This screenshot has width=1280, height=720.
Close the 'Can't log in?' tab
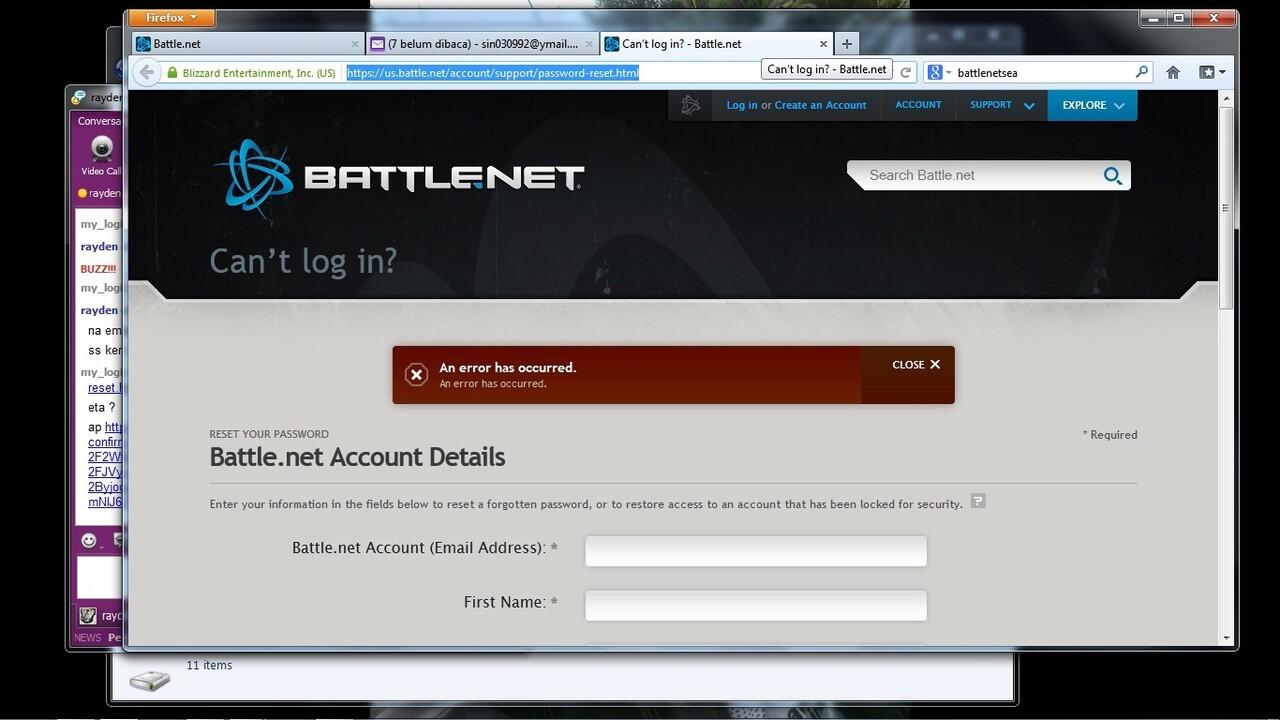point(824,44)
